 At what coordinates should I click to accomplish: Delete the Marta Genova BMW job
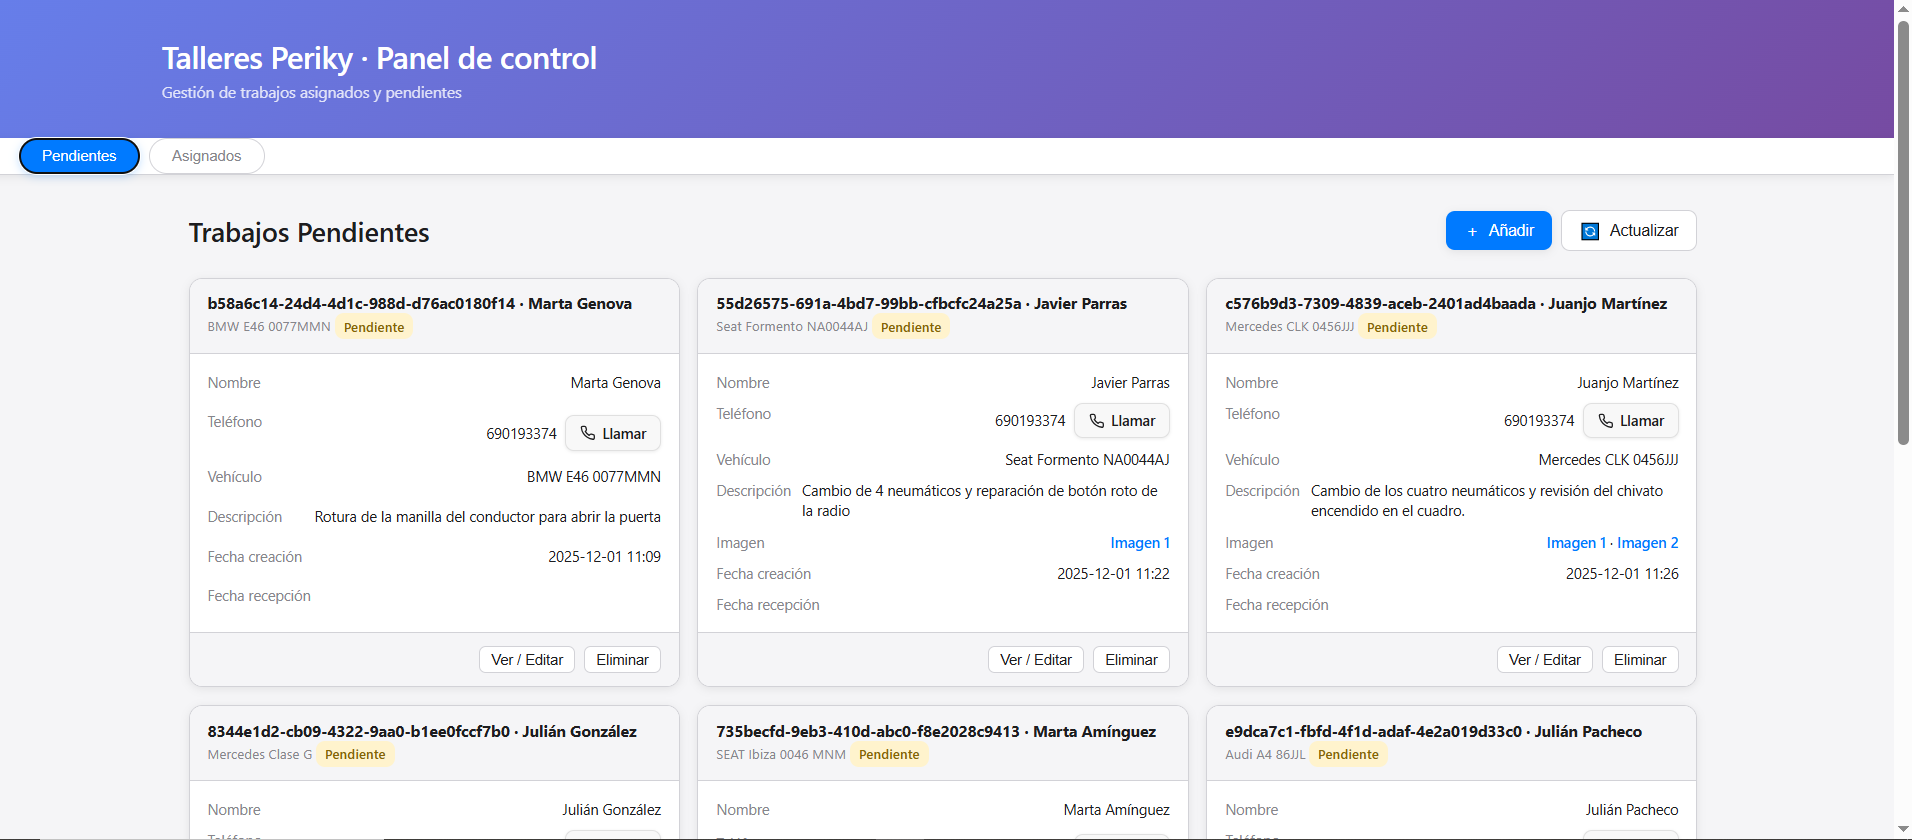pyautogui.click(x=622, y=660)
